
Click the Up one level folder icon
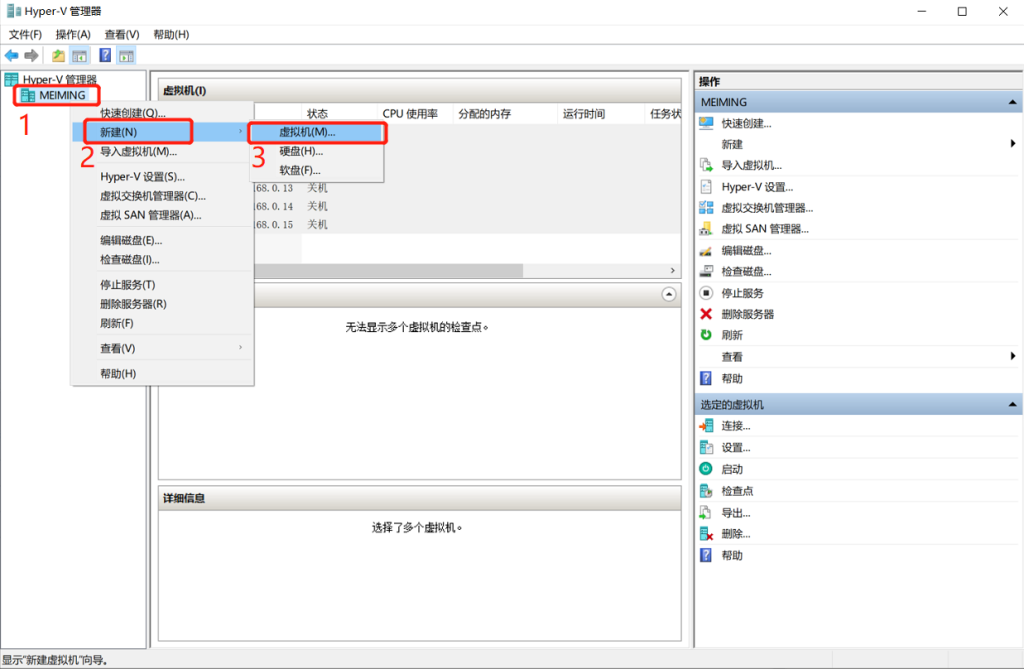pos(58,56)
